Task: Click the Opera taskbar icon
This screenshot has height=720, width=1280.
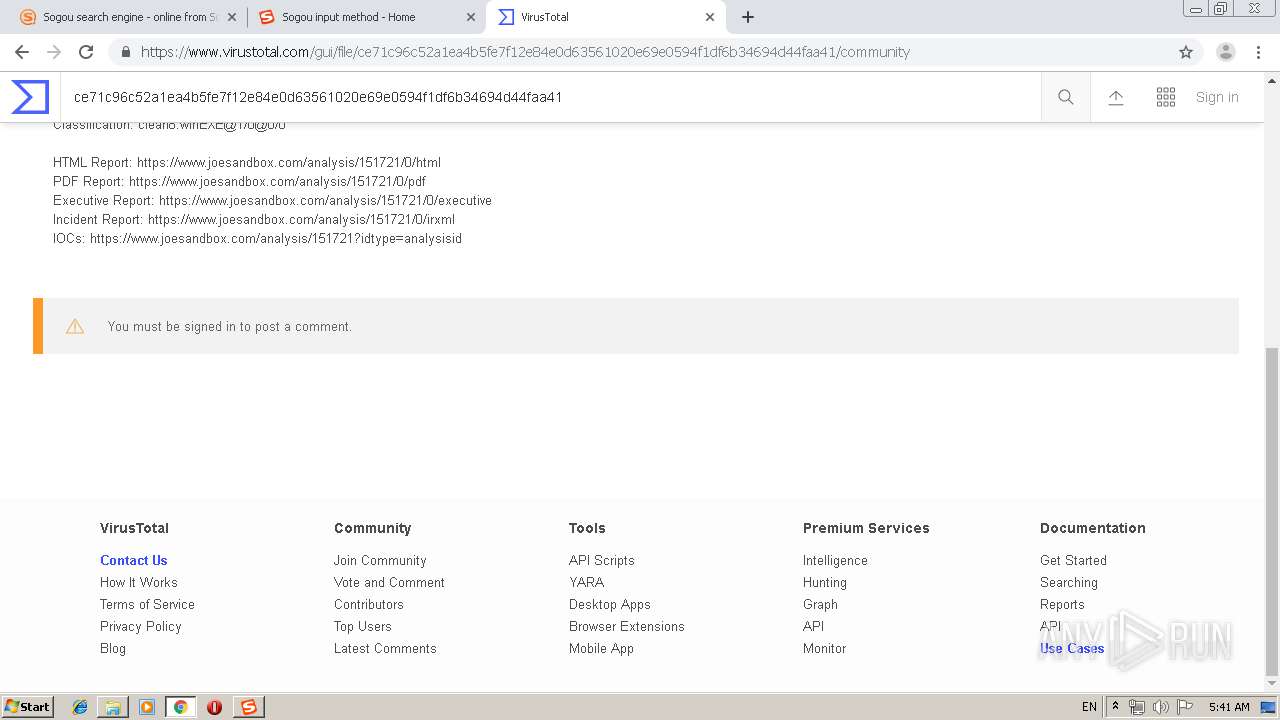Action: pyautogui.click(x=214, y=707)
